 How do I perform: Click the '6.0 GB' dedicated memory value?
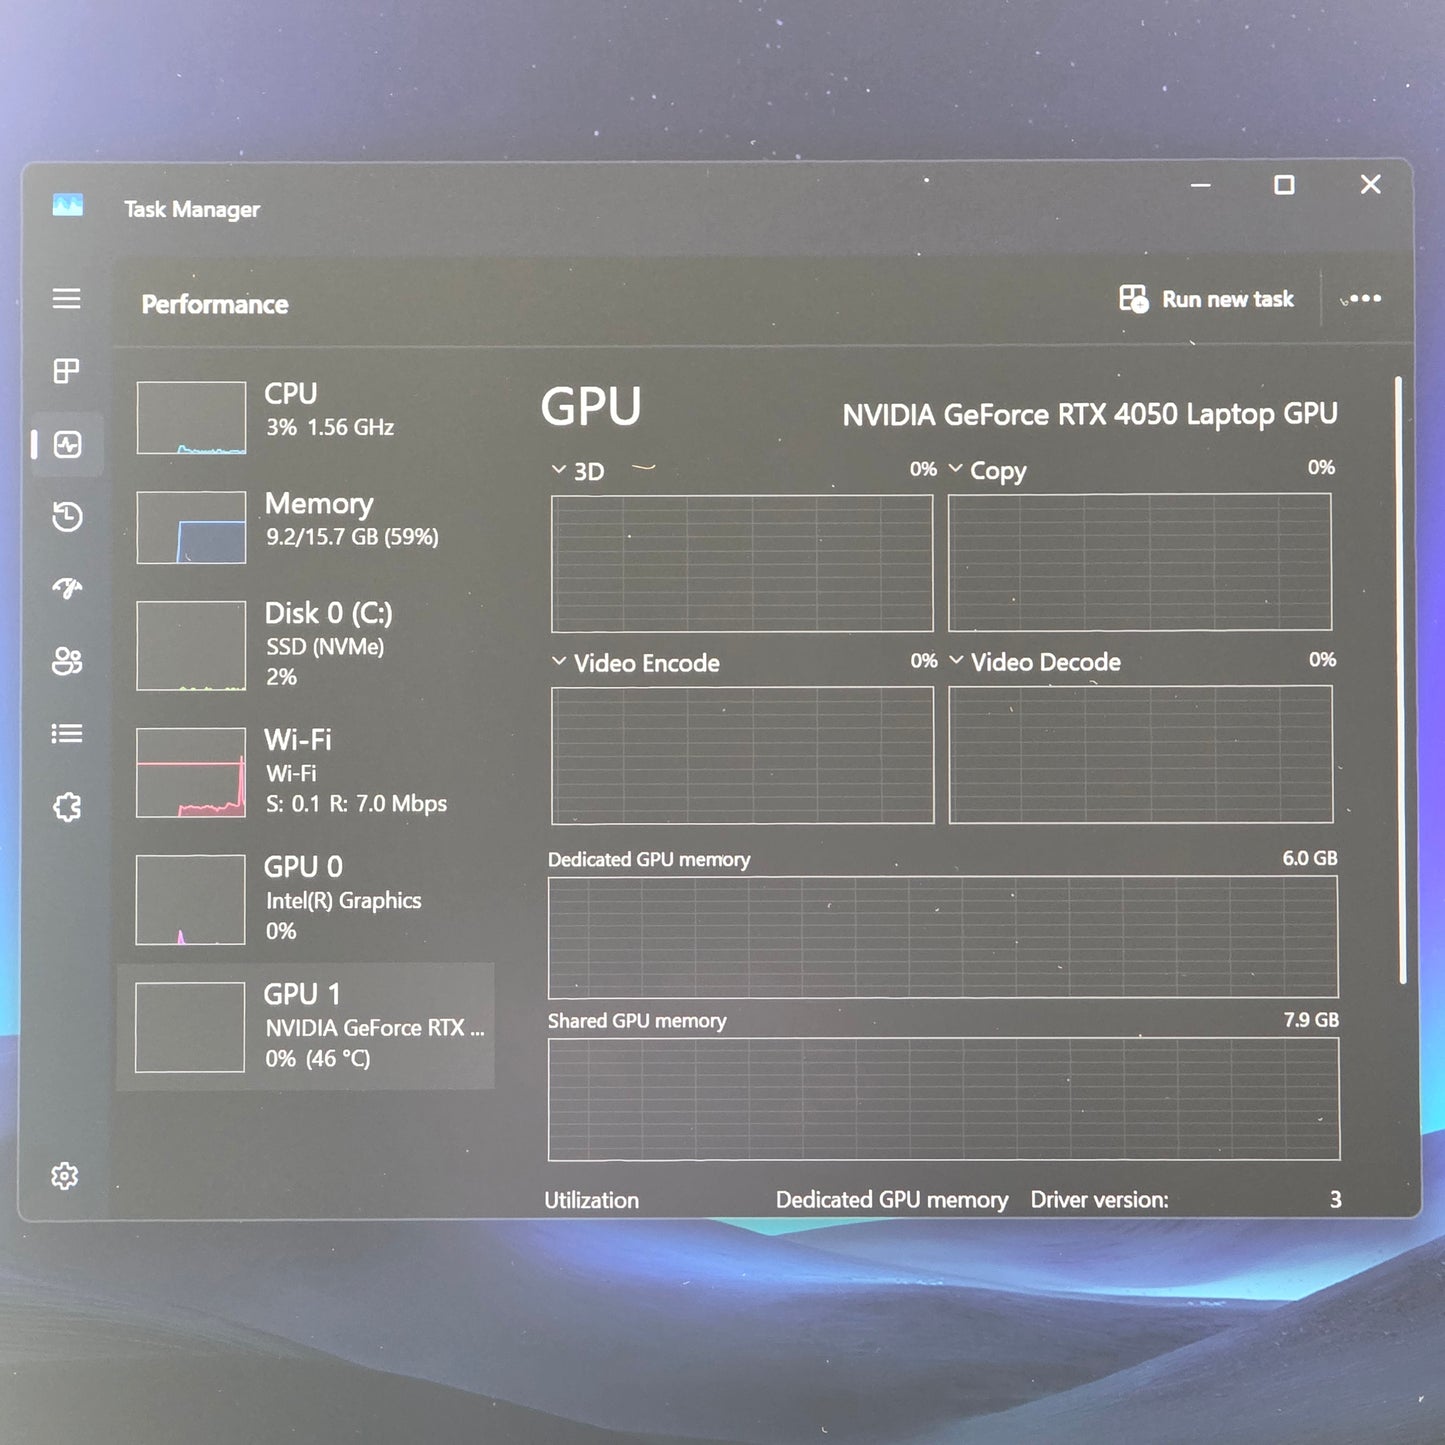point(1310,858)
